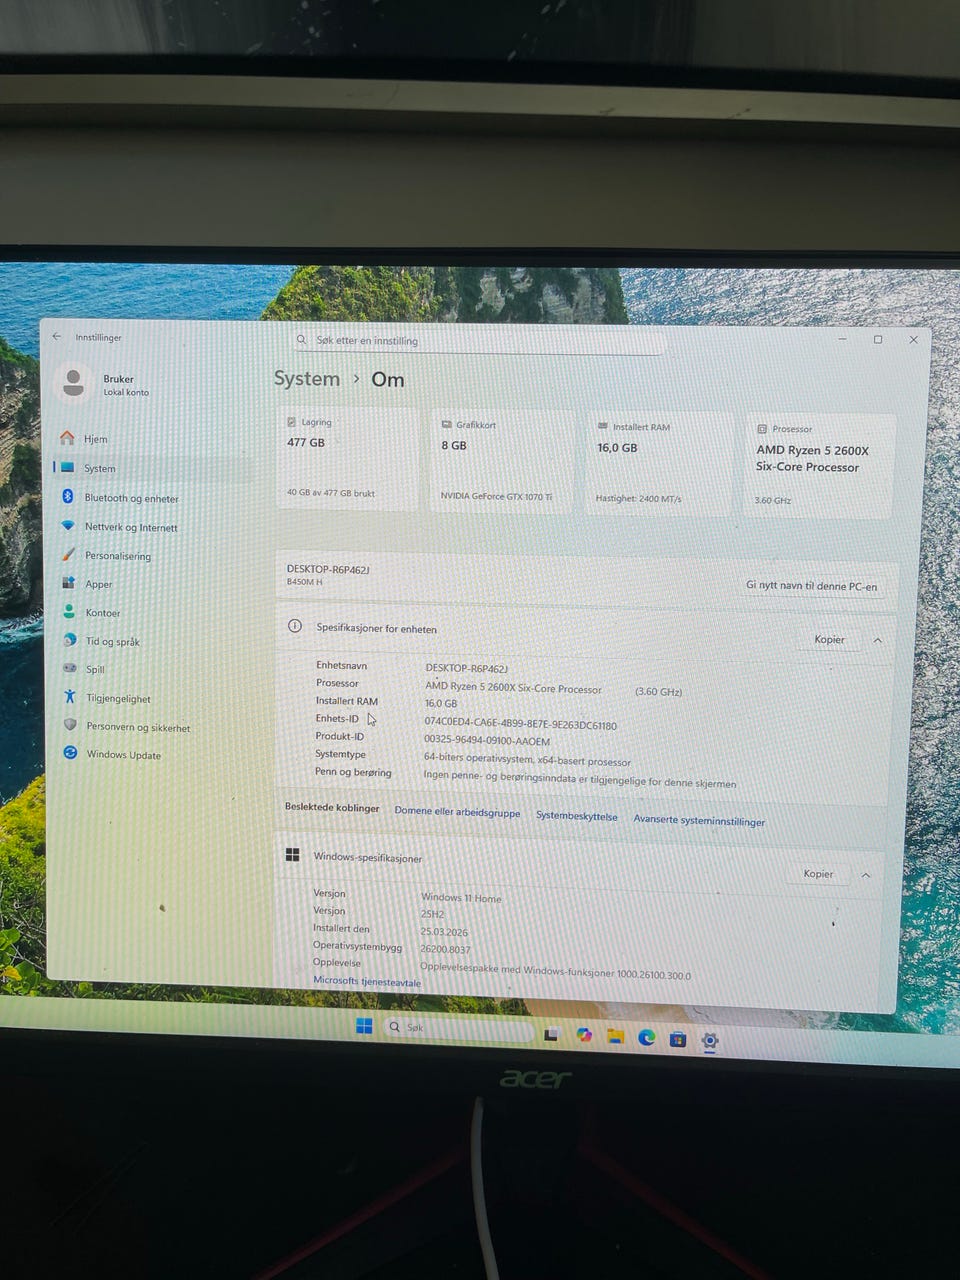Image resolution: width=960 pixels, height=1280 pixels.
Task: Open Kontoer settings
Action: (x=102, y=613)
